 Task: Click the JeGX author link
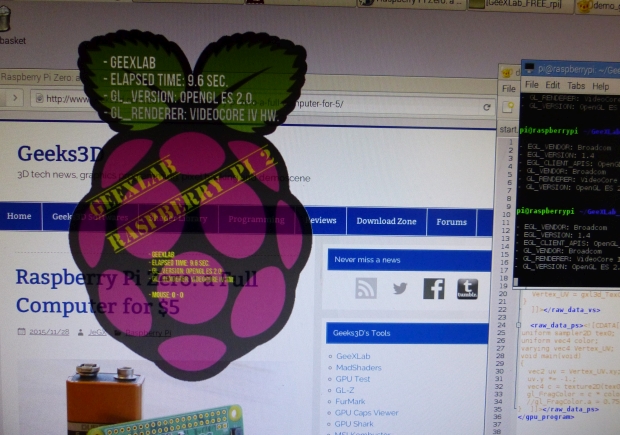[97, 332]
